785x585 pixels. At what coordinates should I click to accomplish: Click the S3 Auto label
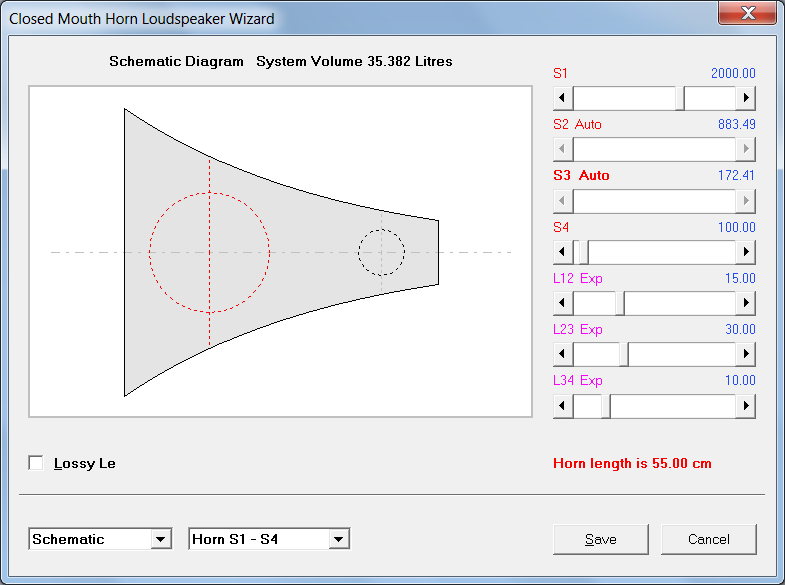pos(581,175)
